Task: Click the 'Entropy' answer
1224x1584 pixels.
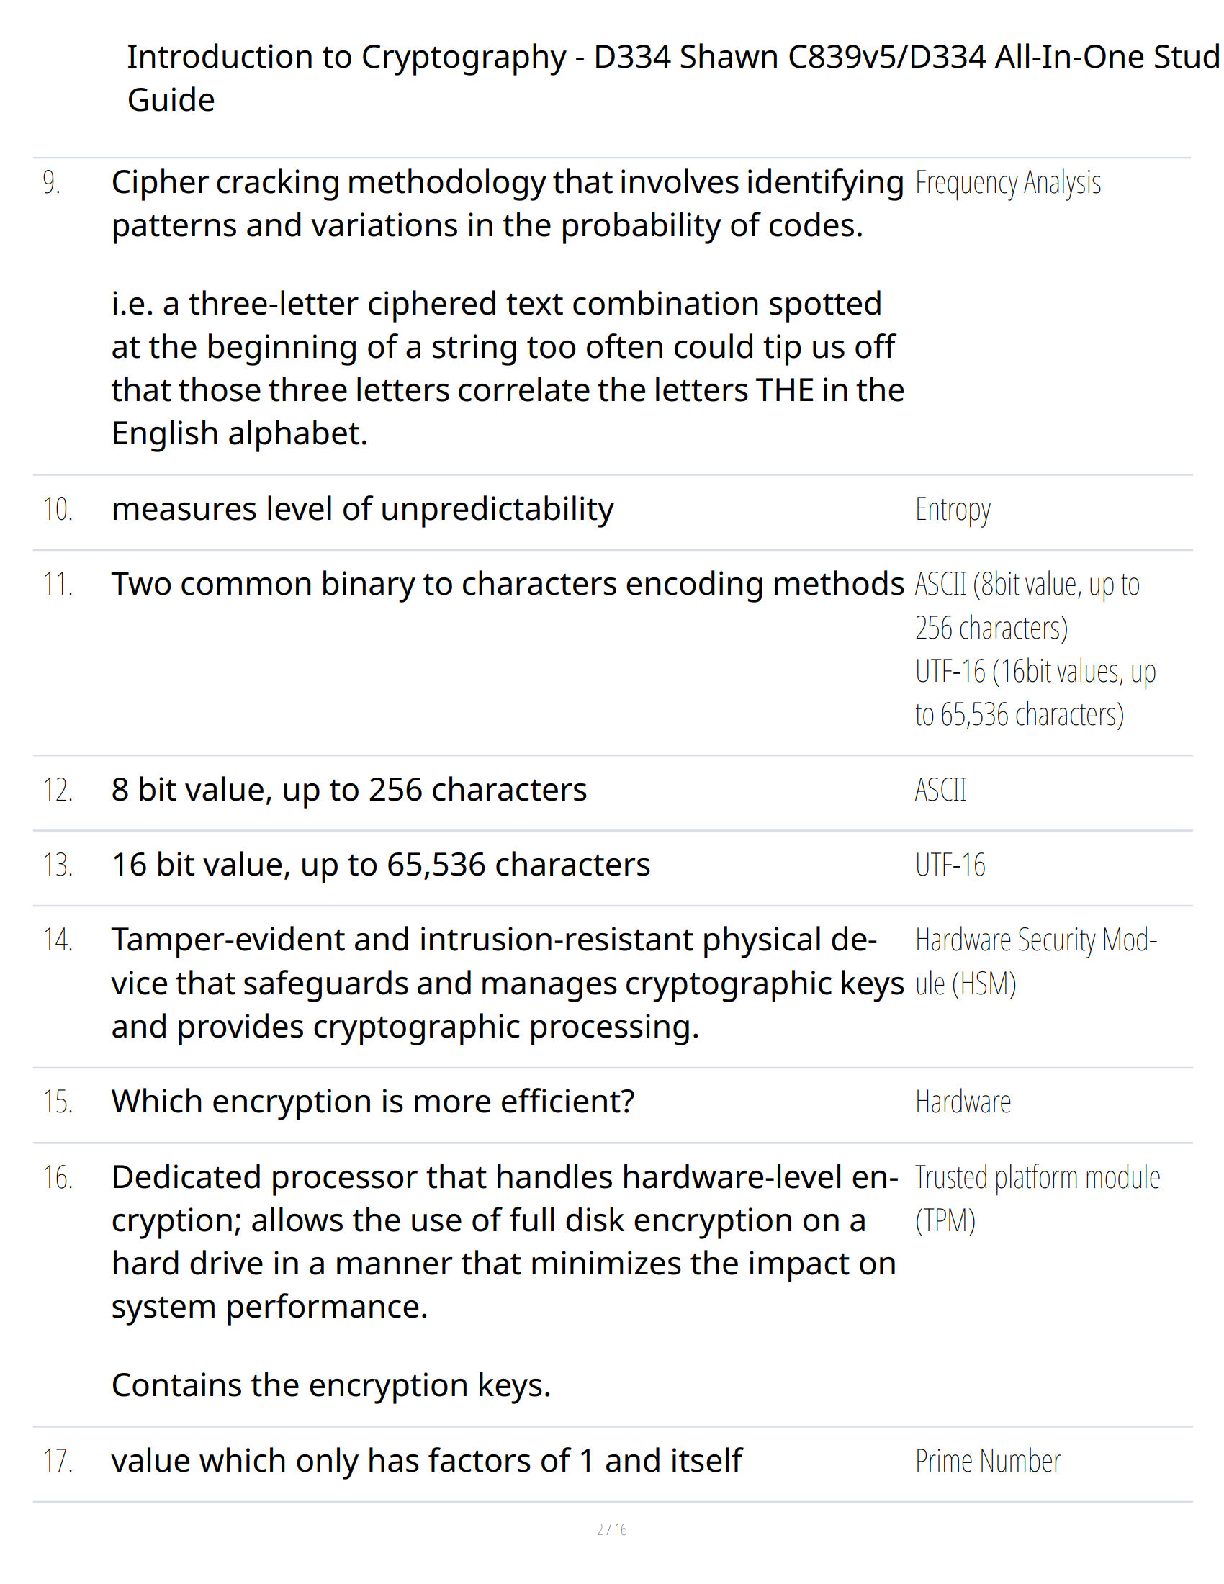Action: (x=953, y=510)
